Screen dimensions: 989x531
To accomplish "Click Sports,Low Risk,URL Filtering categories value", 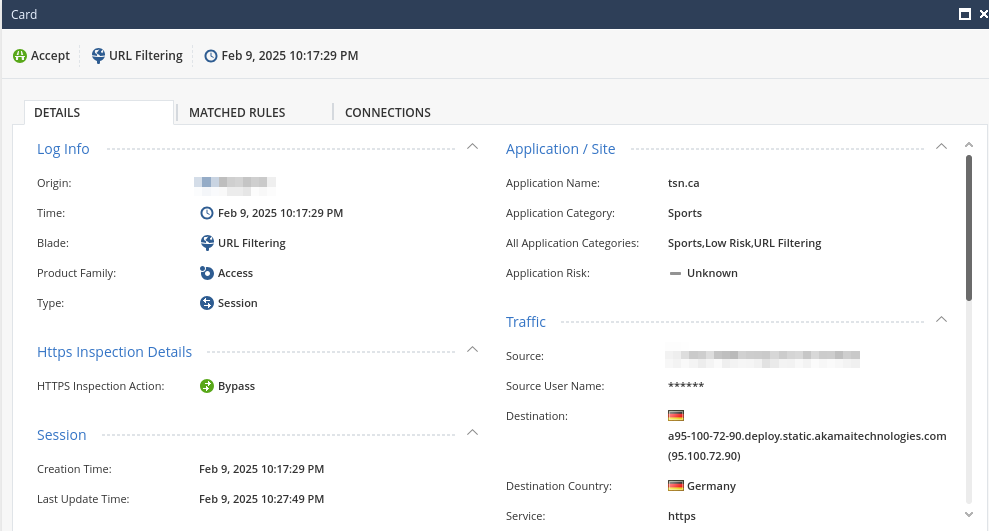I will click(x=744, y=243).
